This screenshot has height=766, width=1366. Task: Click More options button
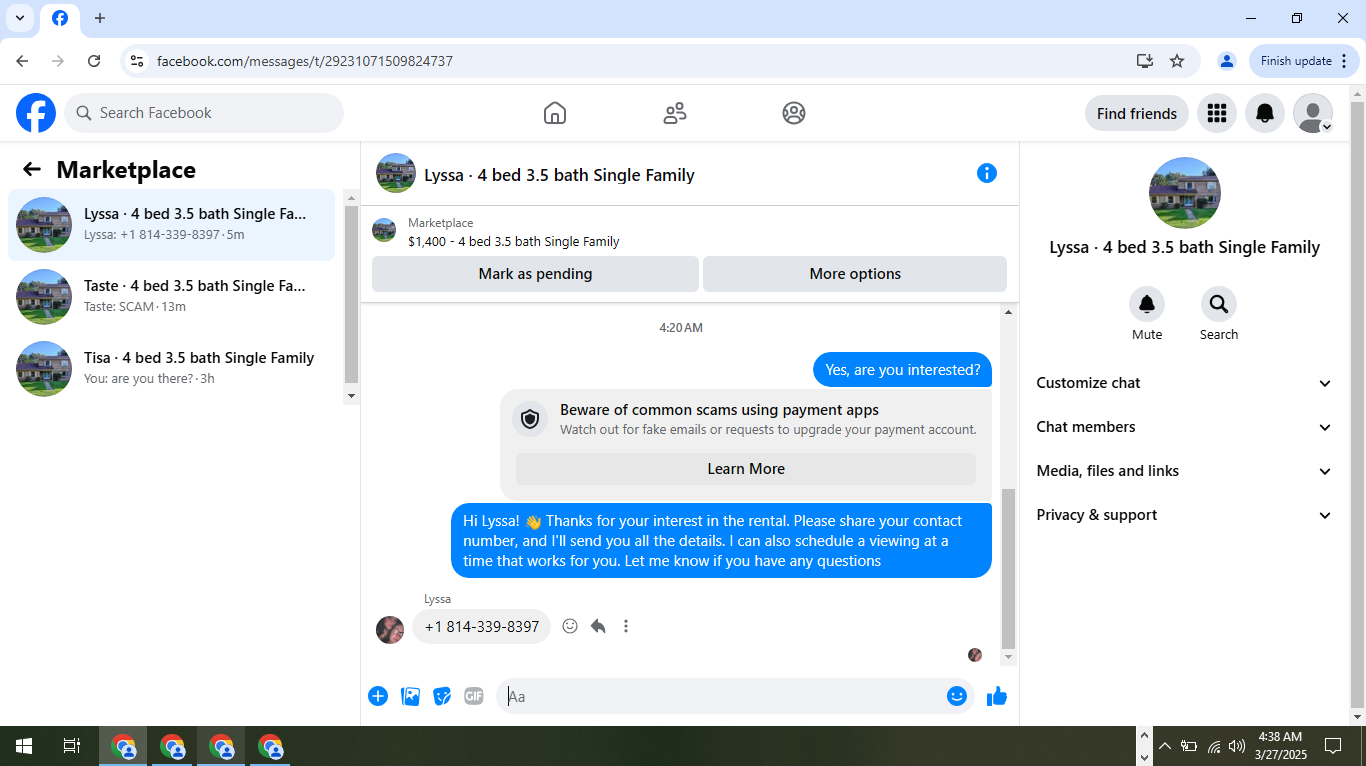coord(855,274)
